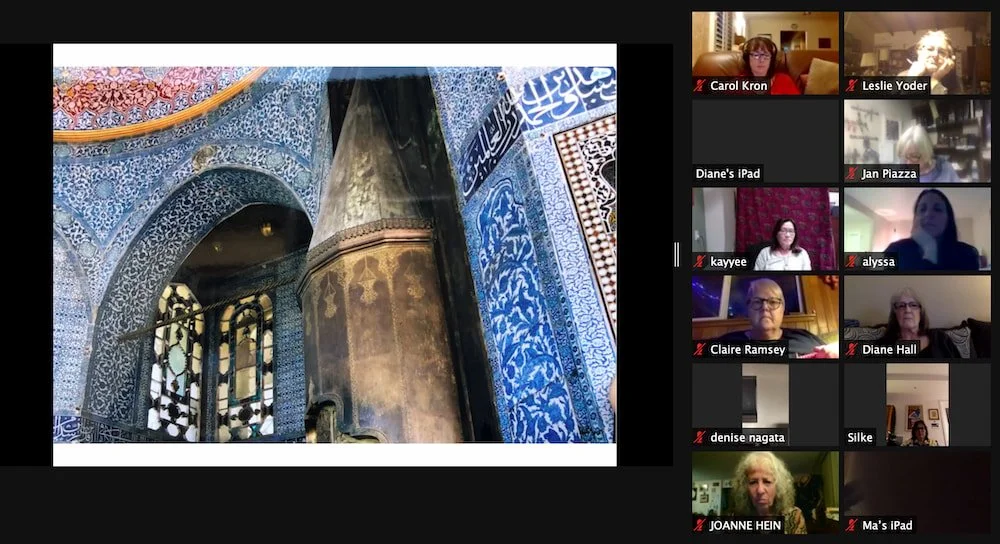The width and height of the screenshot is (1000, 544).
Task: Click the JOANNE HEIN name label
Action: coord(745,526)
